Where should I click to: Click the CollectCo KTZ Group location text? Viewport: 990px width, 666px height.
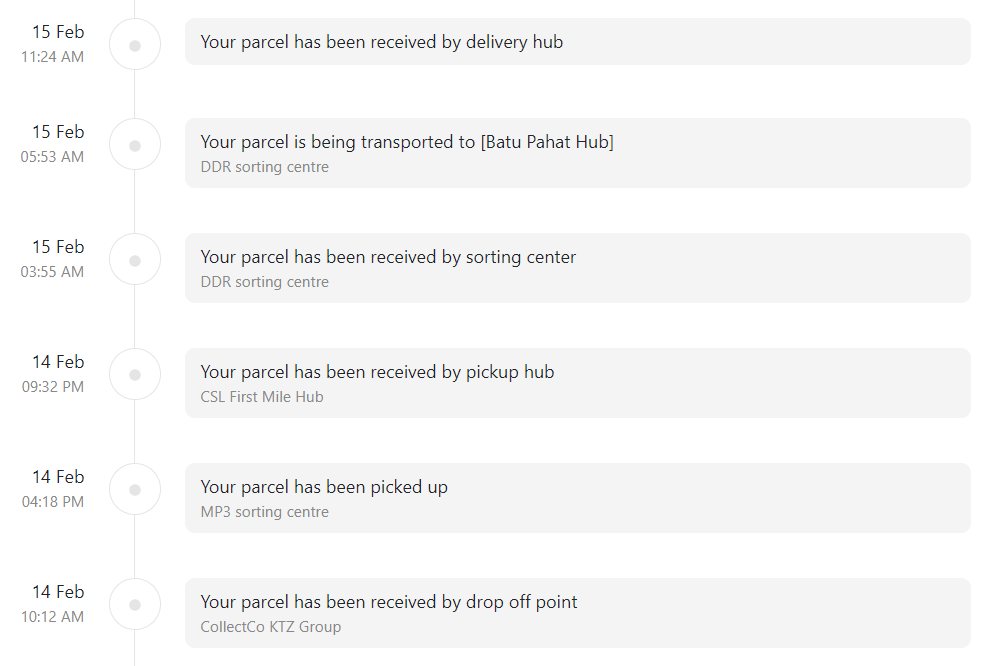pos(271,627)
